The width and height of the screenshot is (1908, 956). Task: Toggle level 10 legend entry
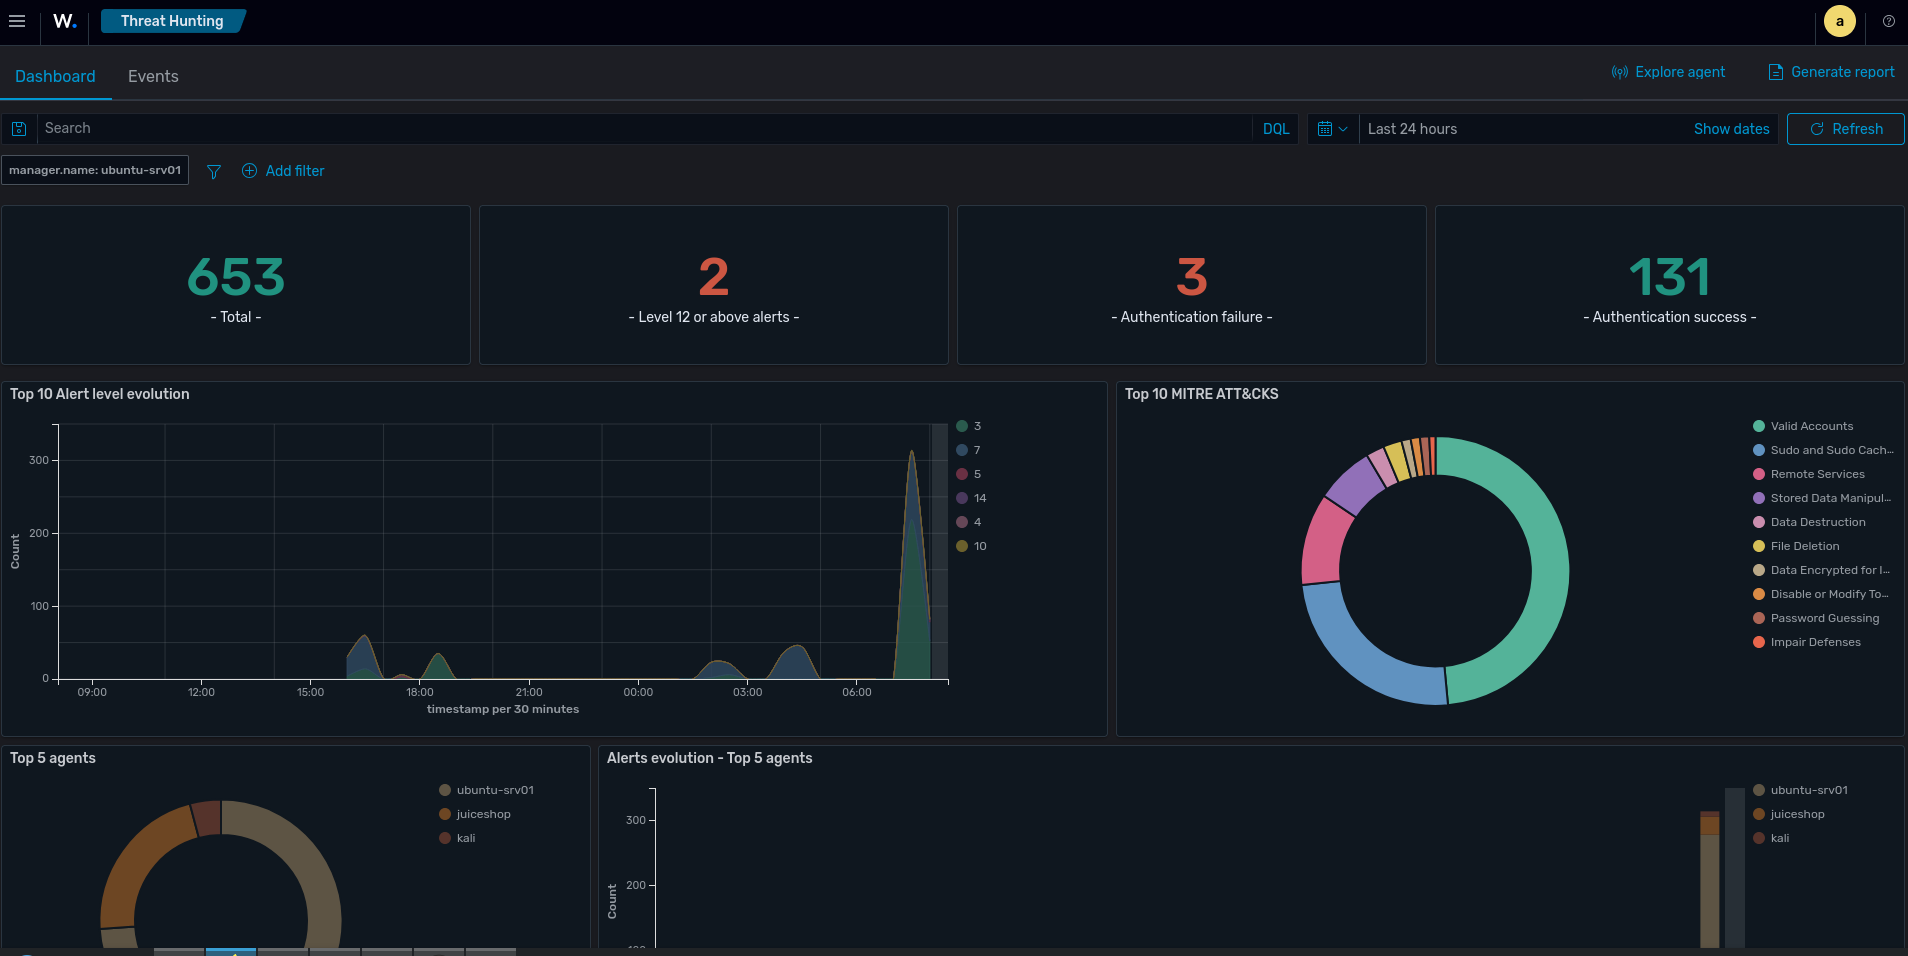click(971, 546)
